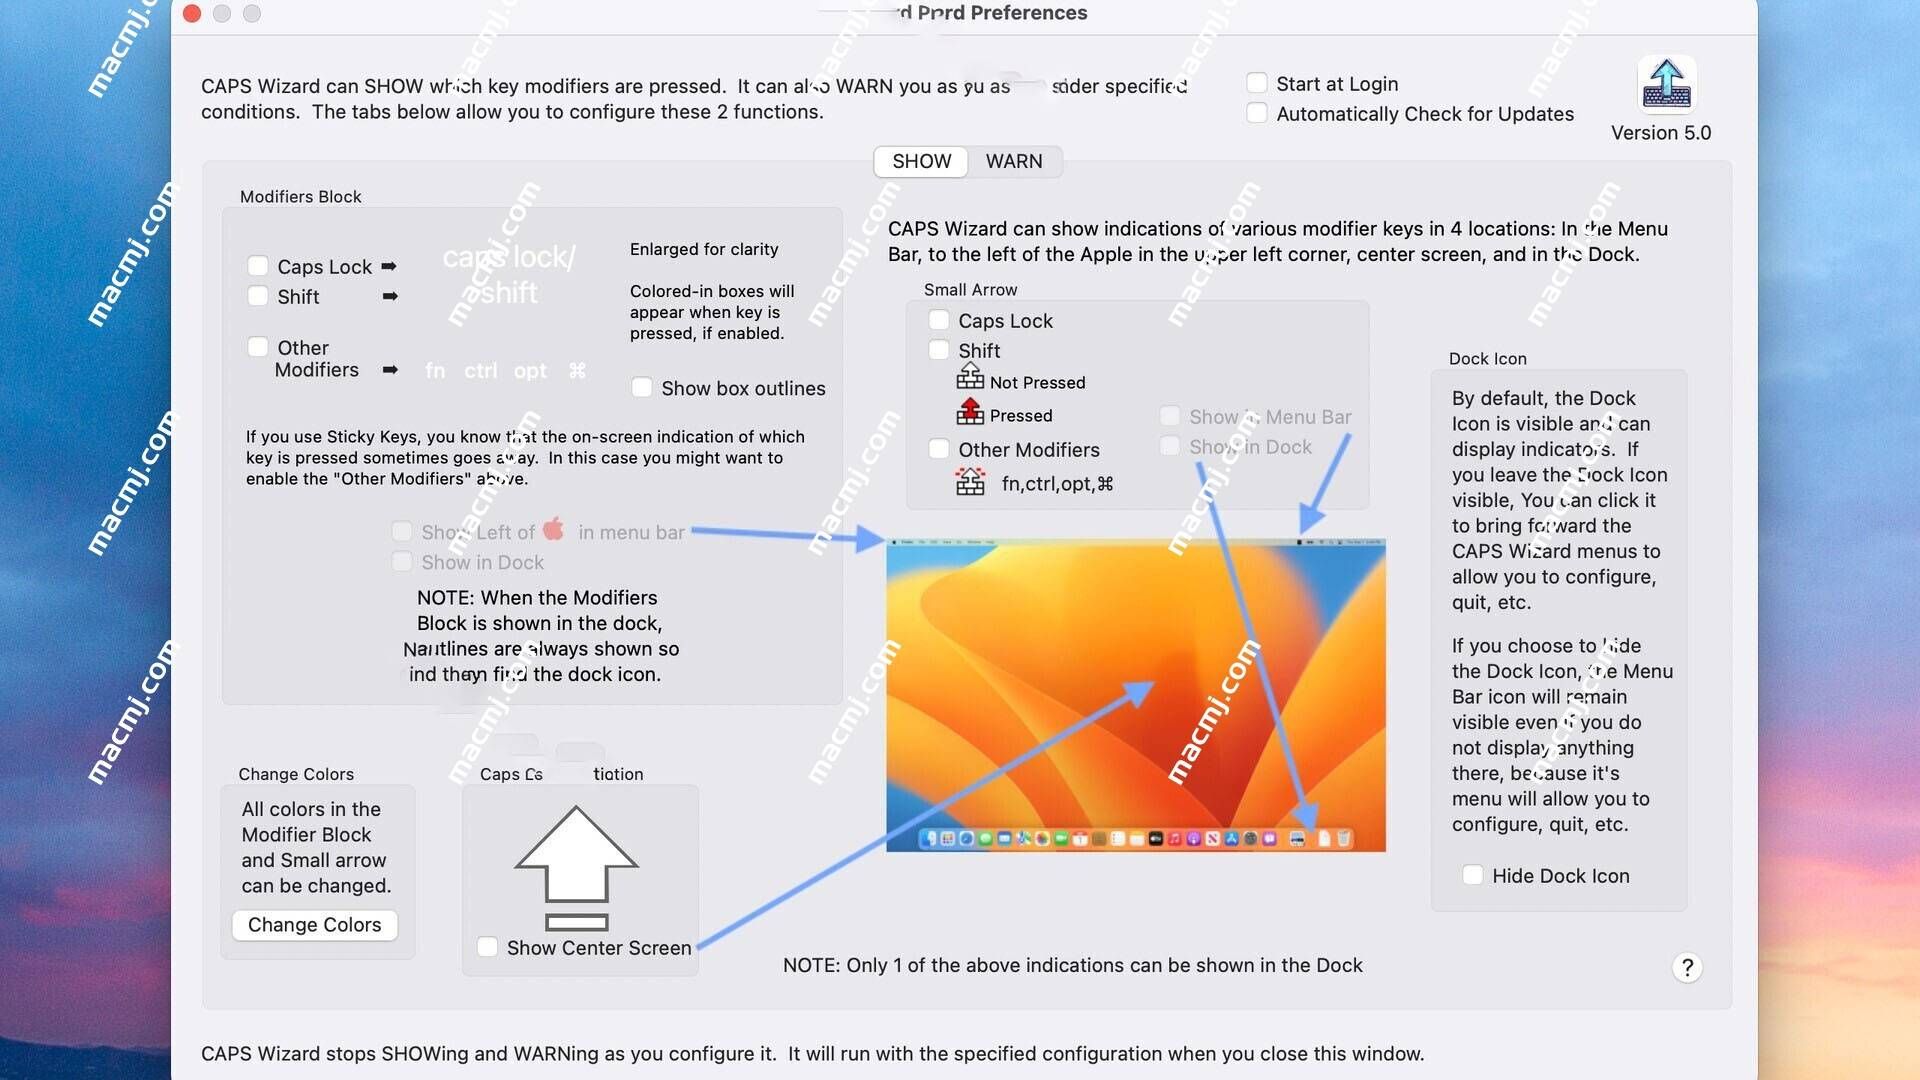Select the SHOW tab
Screen dimensions: 1920x1080
coord(919,161)
